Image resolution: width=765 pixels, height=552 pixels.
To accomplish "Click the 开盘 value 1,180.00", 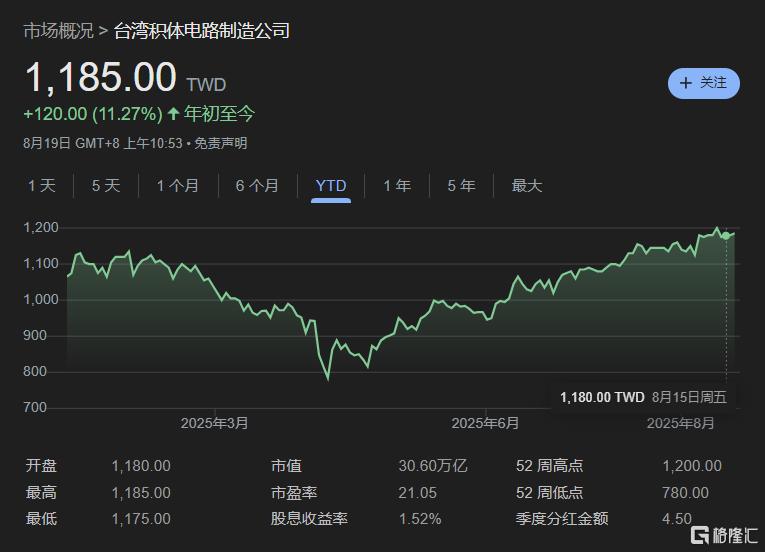I will [141, 466].
